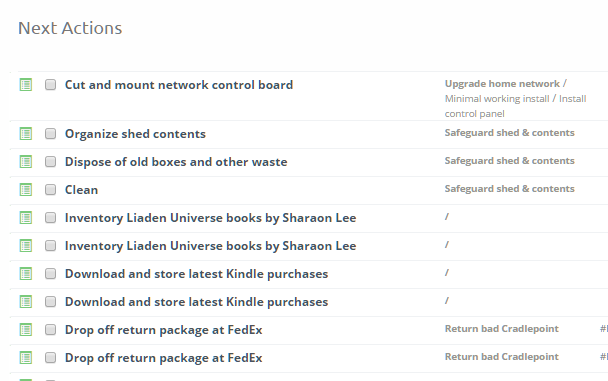Open the list icon next to Dispose of old boxes
The width and height of the screenshot is (608, 381).
[26, 162]
